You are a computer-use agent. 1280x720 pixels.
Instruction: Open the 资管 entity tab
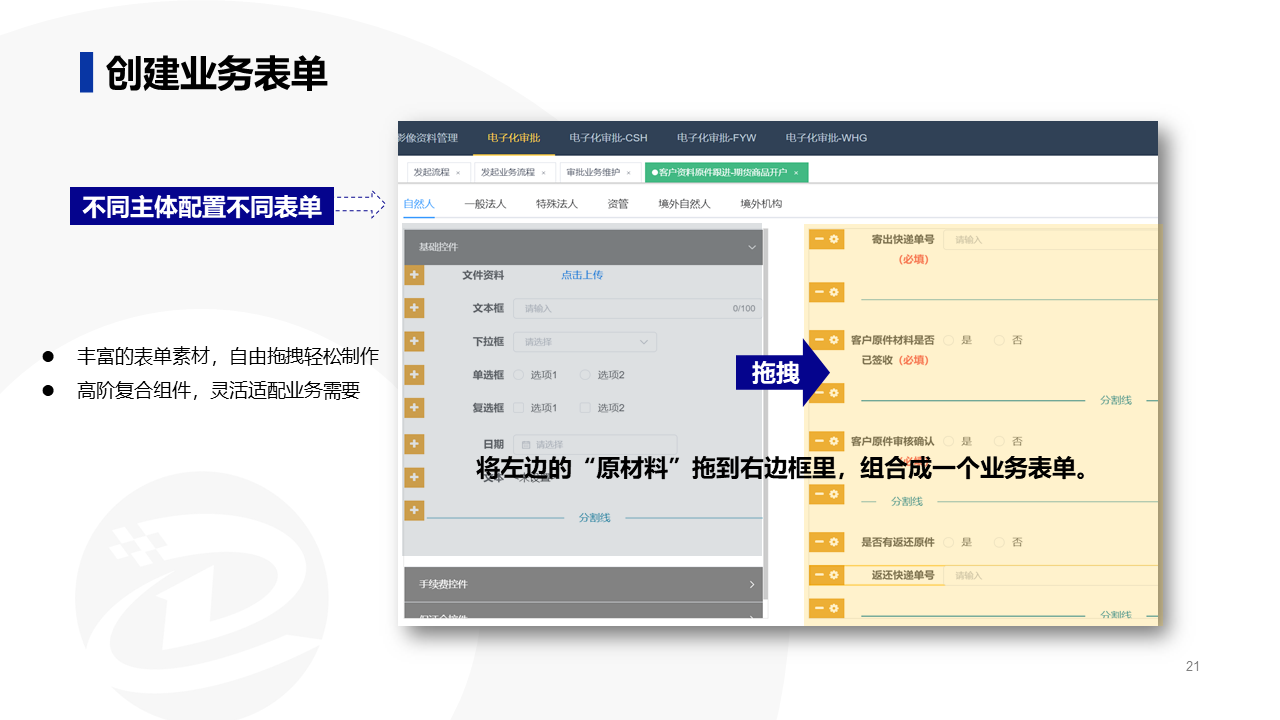[618, 204]
